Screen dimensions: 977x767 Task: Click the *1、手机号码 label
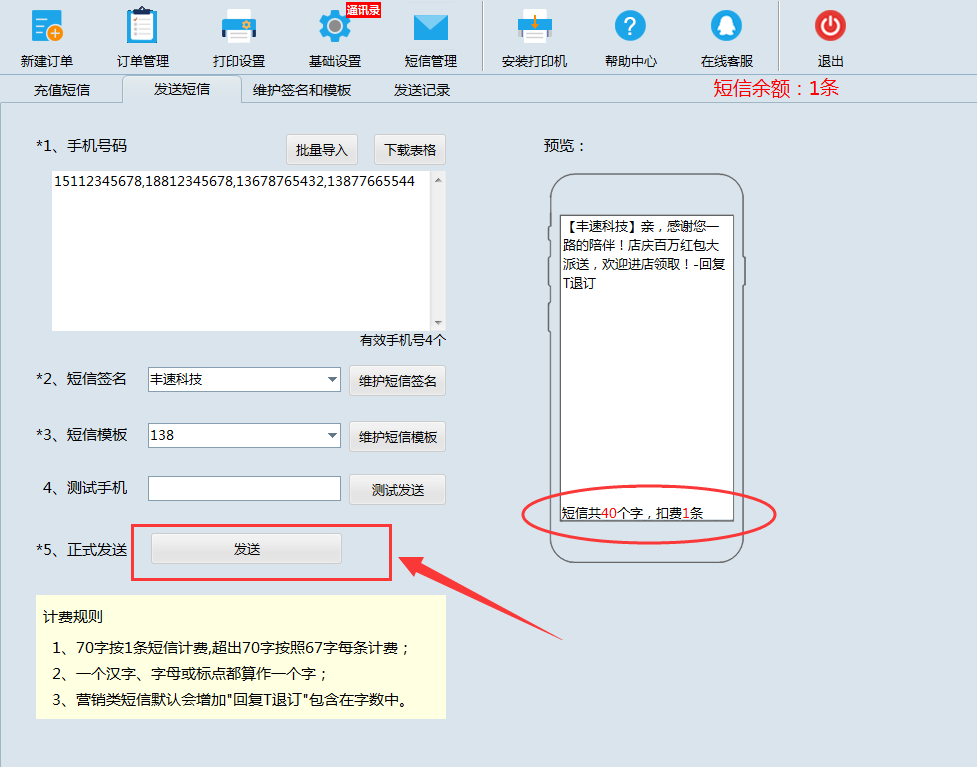click(x=81, y=146)
